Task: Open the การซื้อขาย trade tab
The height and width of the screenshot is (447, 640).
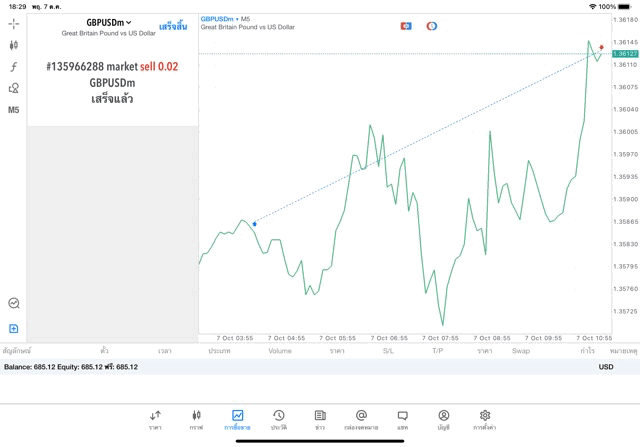Action: point(237,420)
